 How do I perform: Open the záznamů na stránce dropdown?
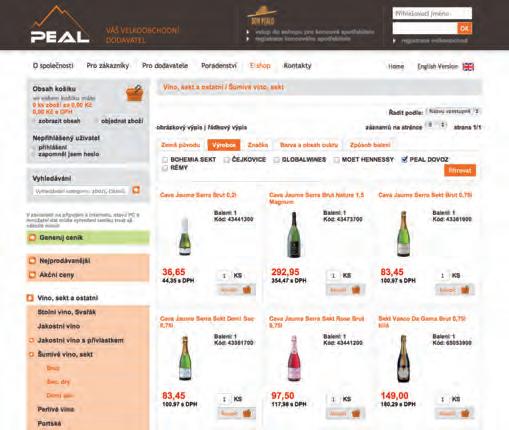(x=437, y=125)
